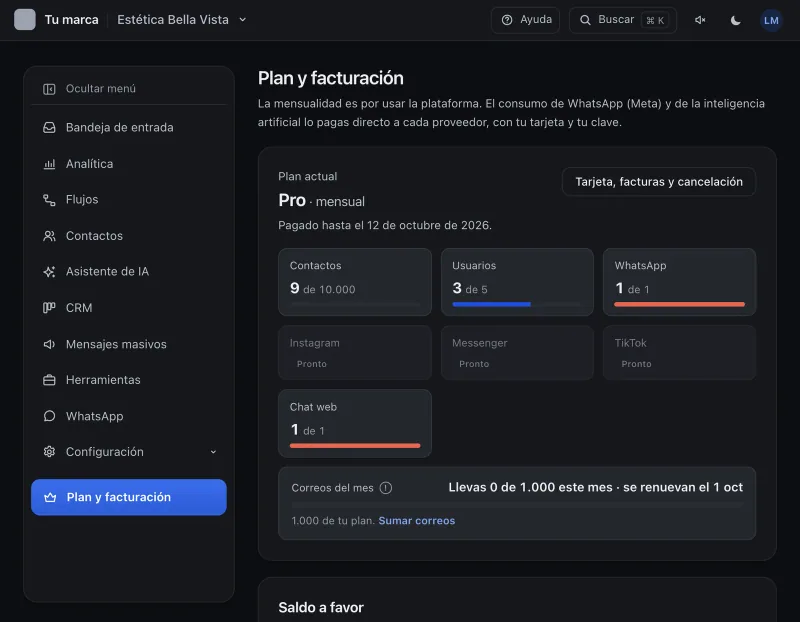Viewport: 800px width, 622px height.
Task: Click the WhatsApp chat bubble icon
Action: 49,416
